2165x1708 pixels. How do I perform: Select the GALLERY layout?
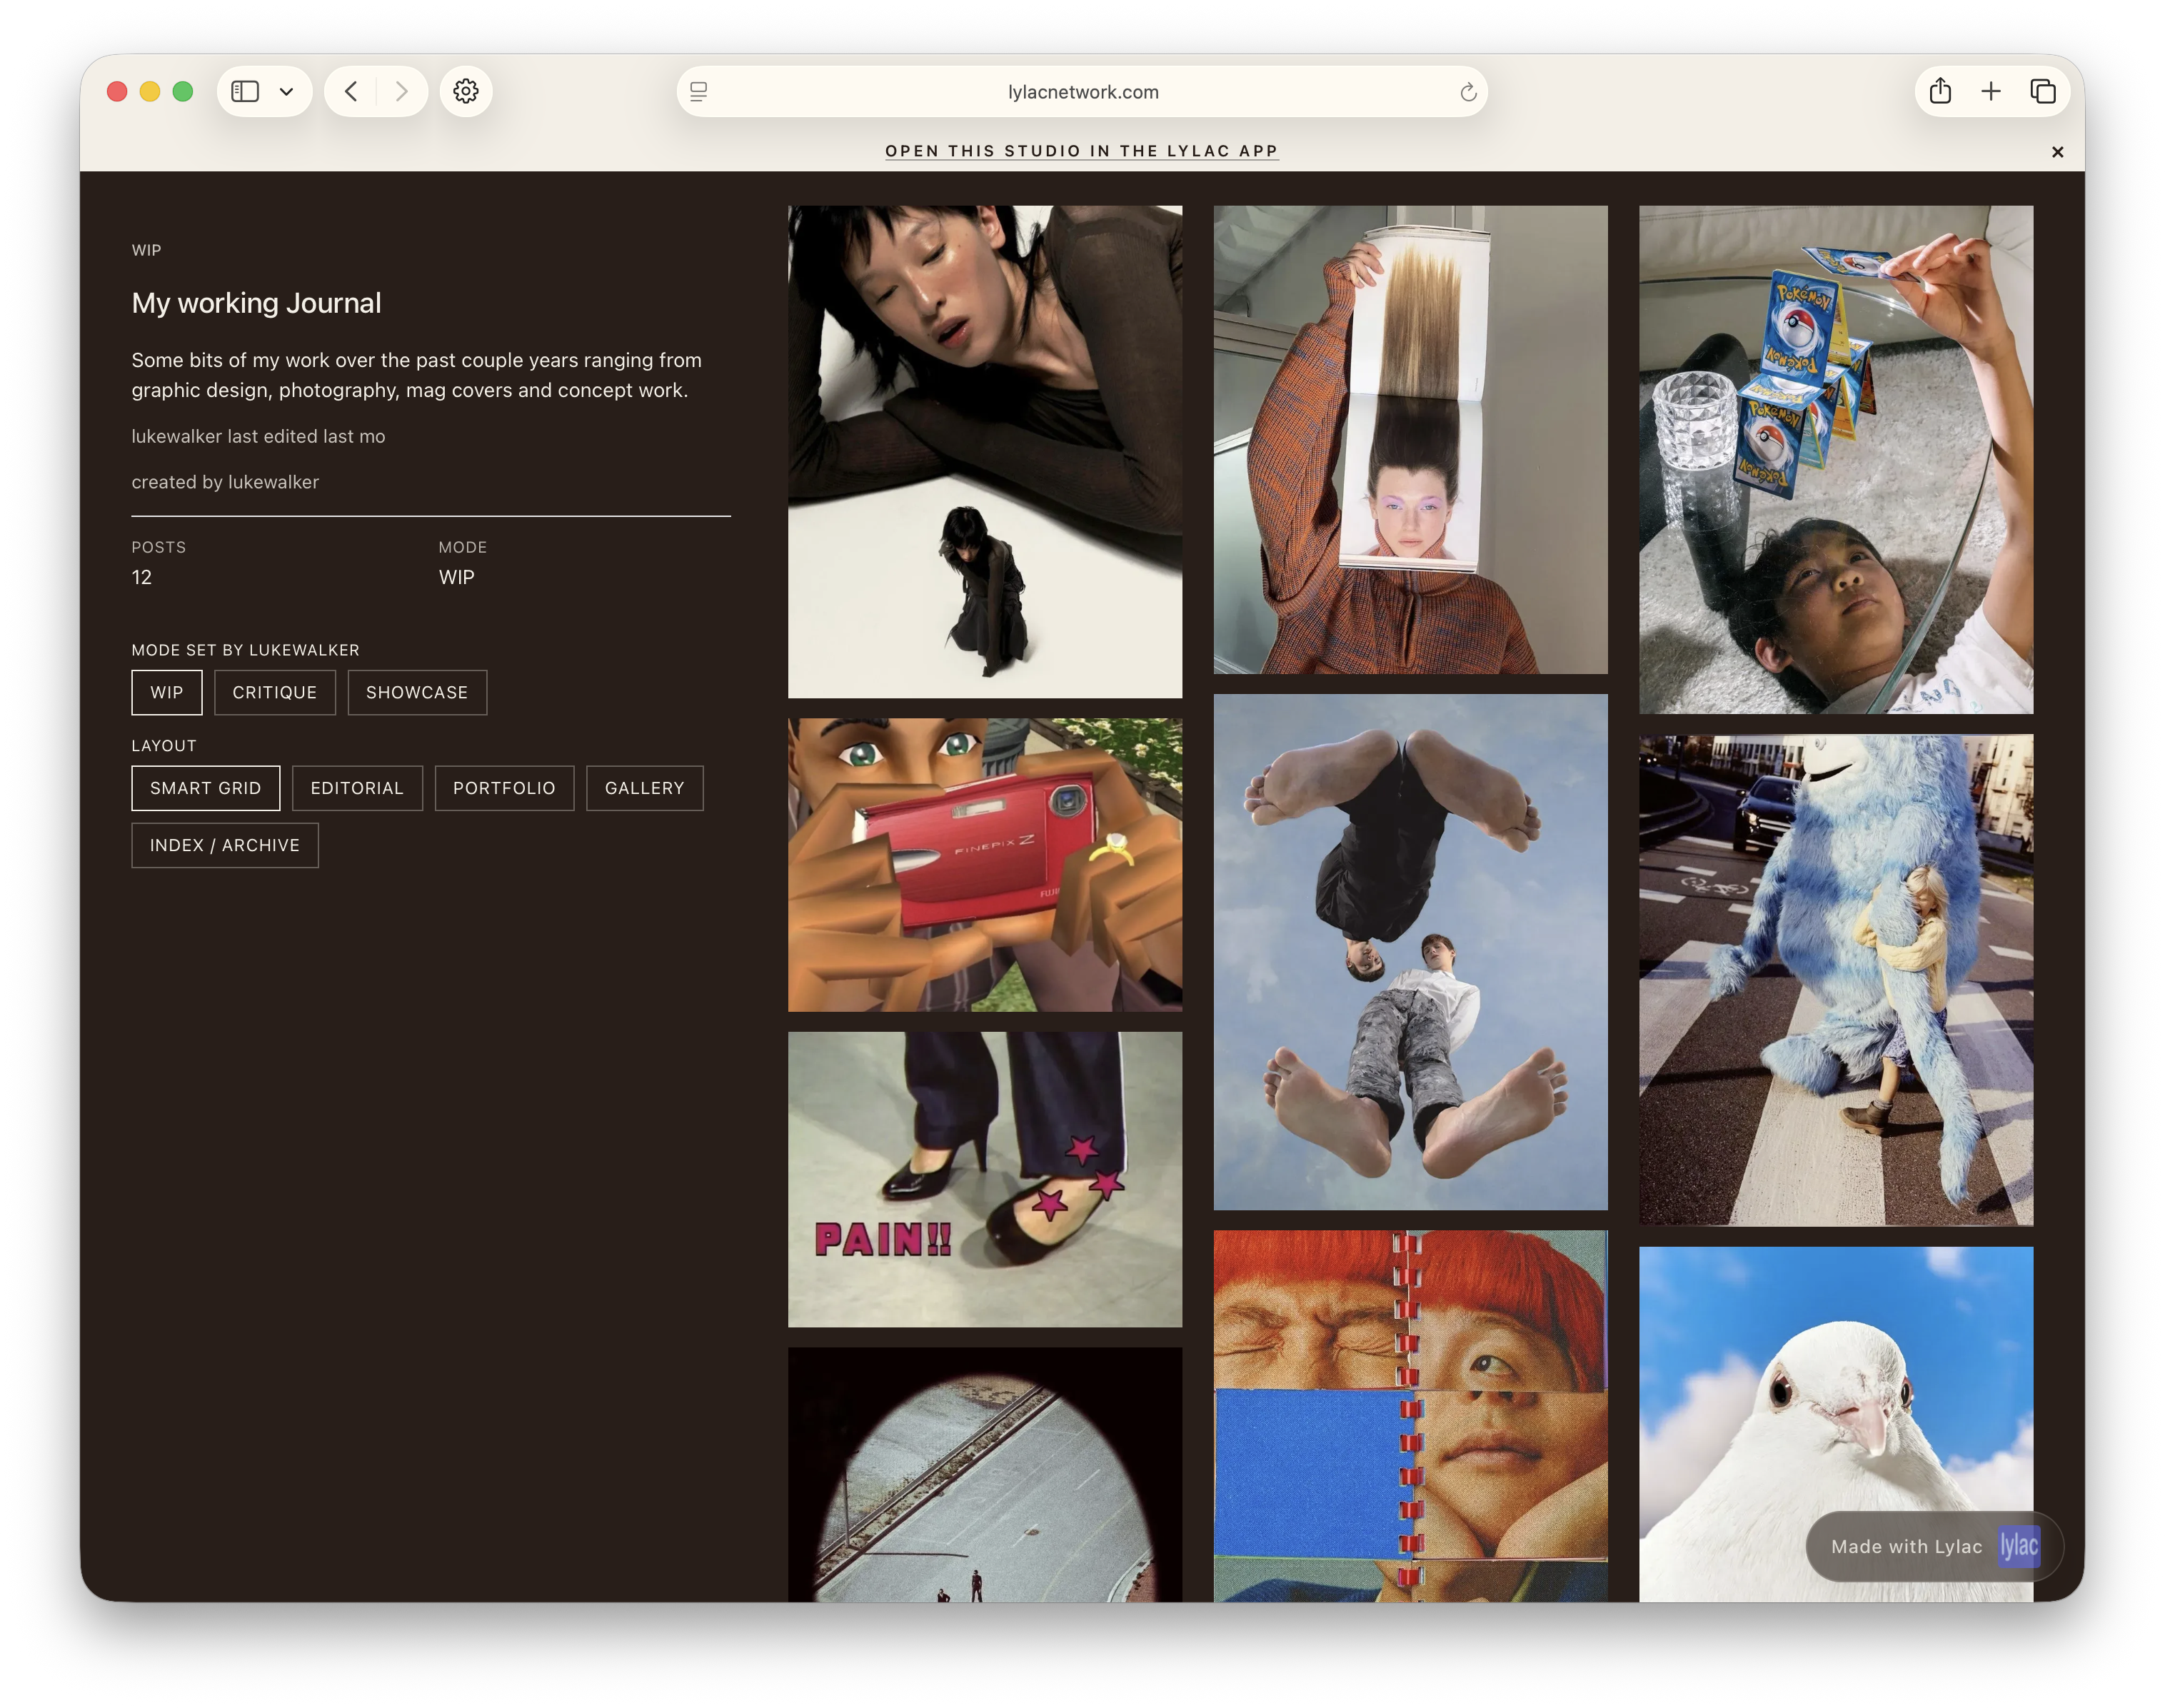coord(644,788)
